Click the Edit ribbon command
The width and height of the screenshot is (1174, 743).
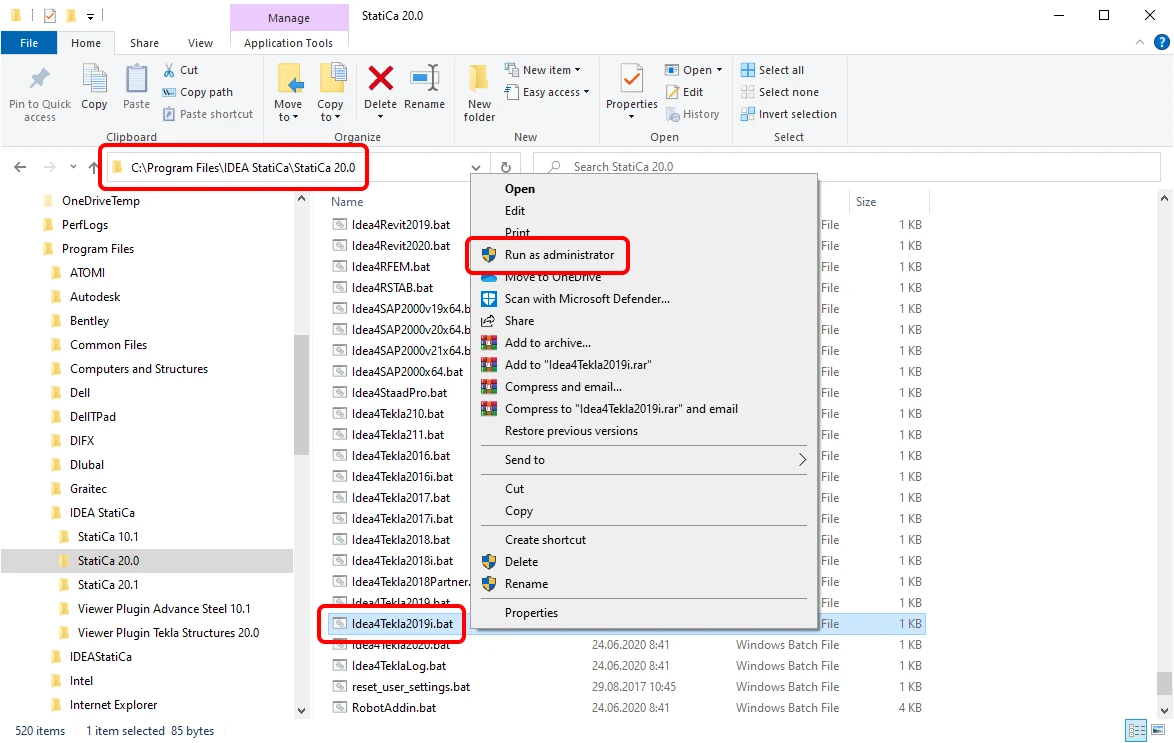click(684, 92)
